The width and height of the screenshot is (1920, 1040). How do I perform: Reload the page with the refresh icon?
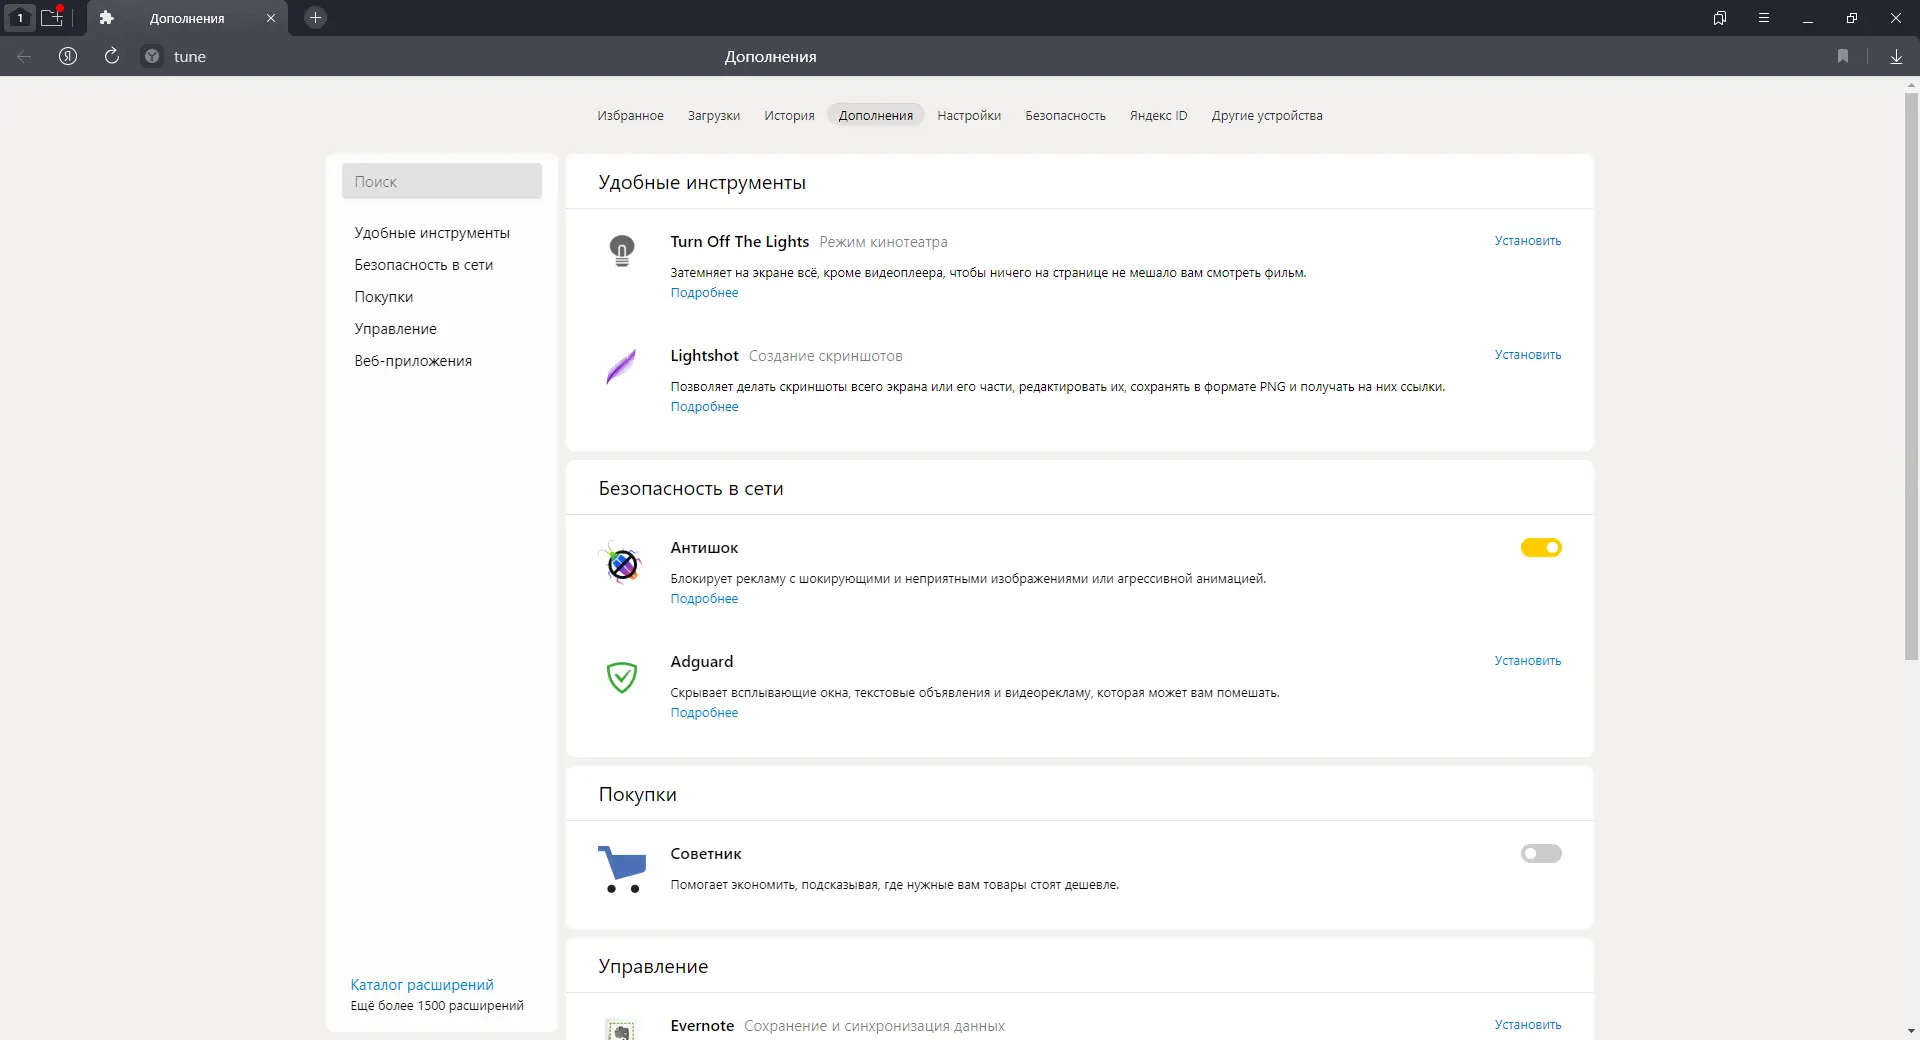click(x=112, y=56)
